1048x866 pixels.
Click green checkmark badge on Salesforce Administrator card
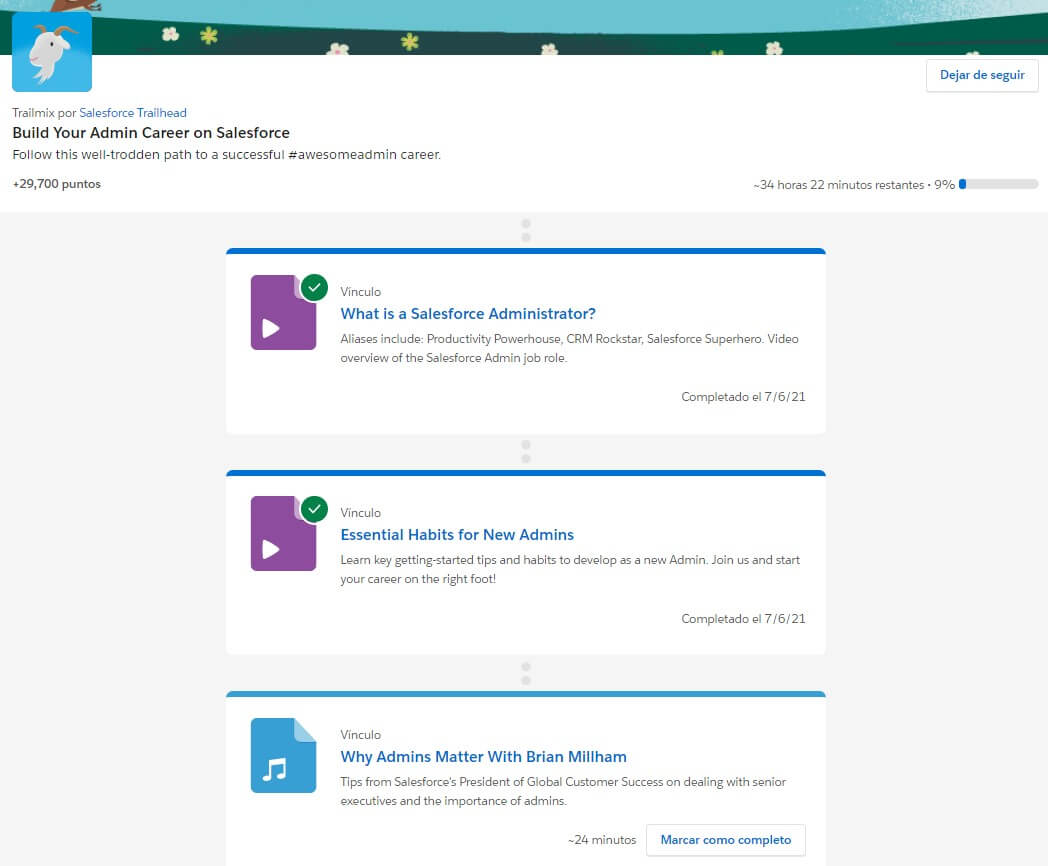[314, 288]
